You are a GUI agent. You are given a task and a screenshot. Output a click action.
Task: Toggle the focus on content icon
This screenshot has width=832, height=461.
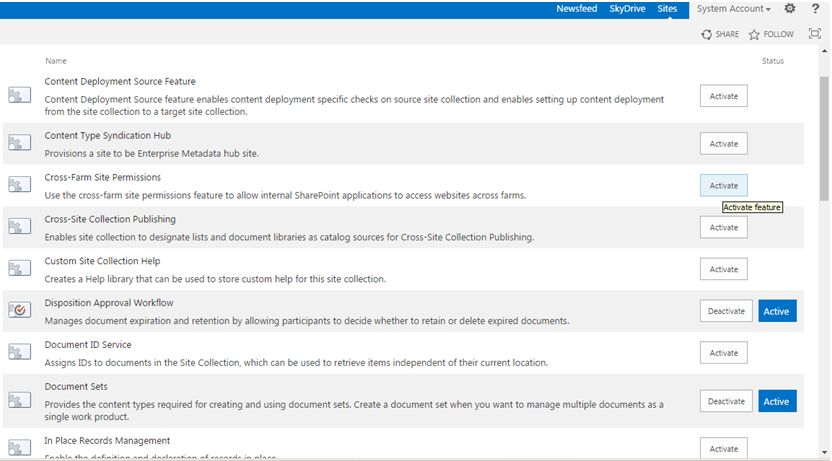[x=814, y=34]
